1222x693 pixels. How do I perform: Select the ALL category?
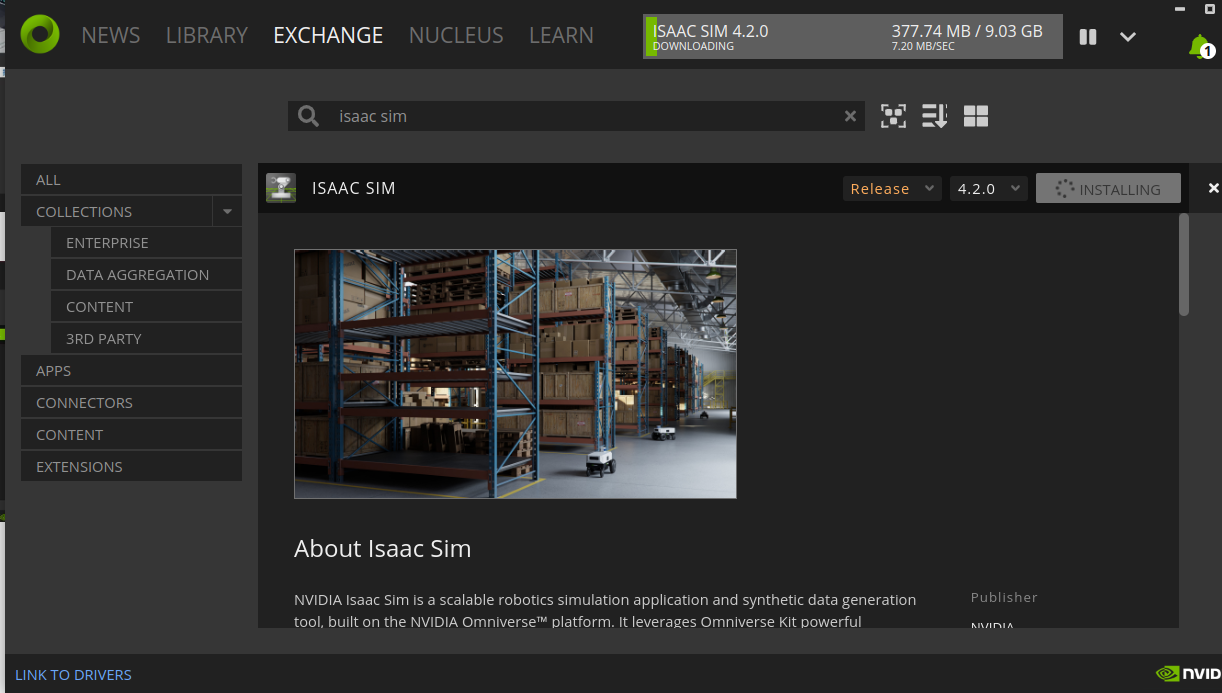[x=131, y=180]
